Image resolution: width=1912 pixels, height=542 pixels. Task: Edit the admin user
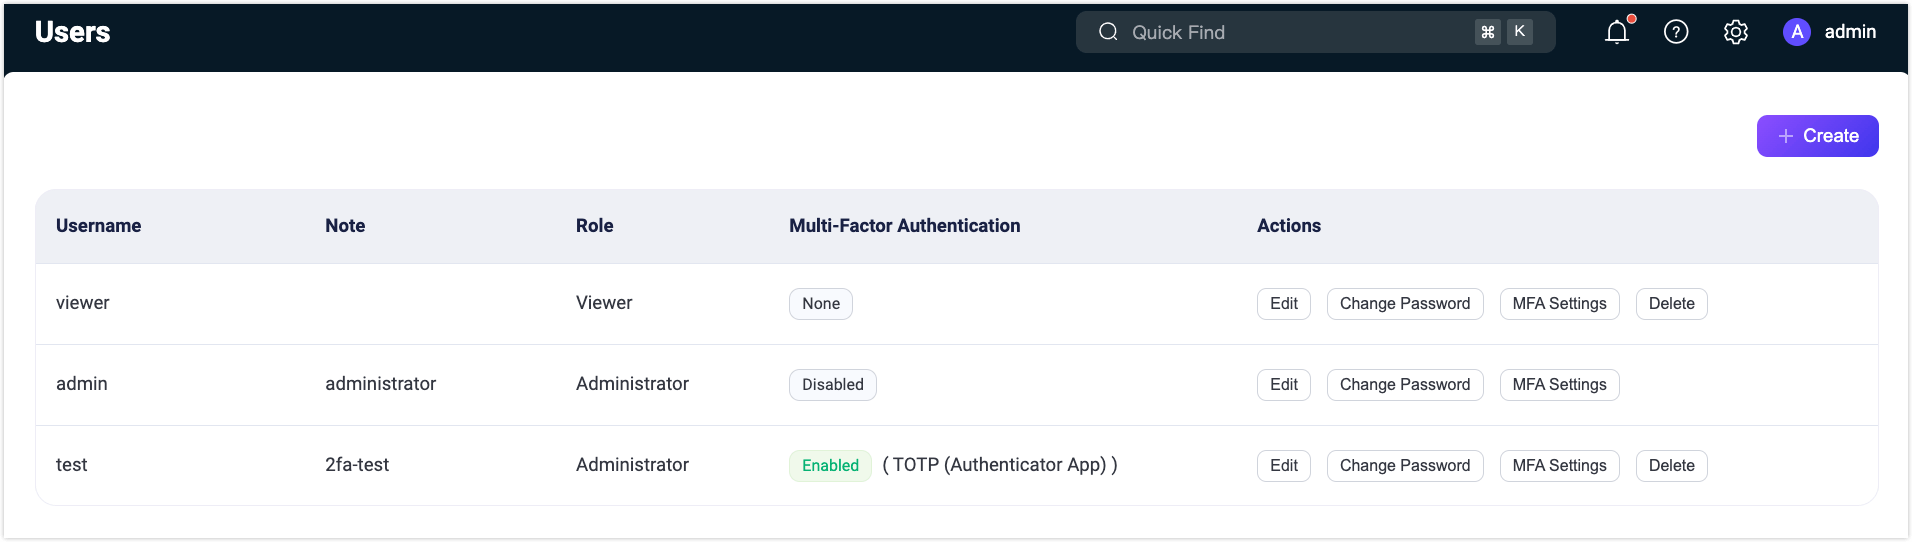pyautogui.click(x=1283, y=385)
